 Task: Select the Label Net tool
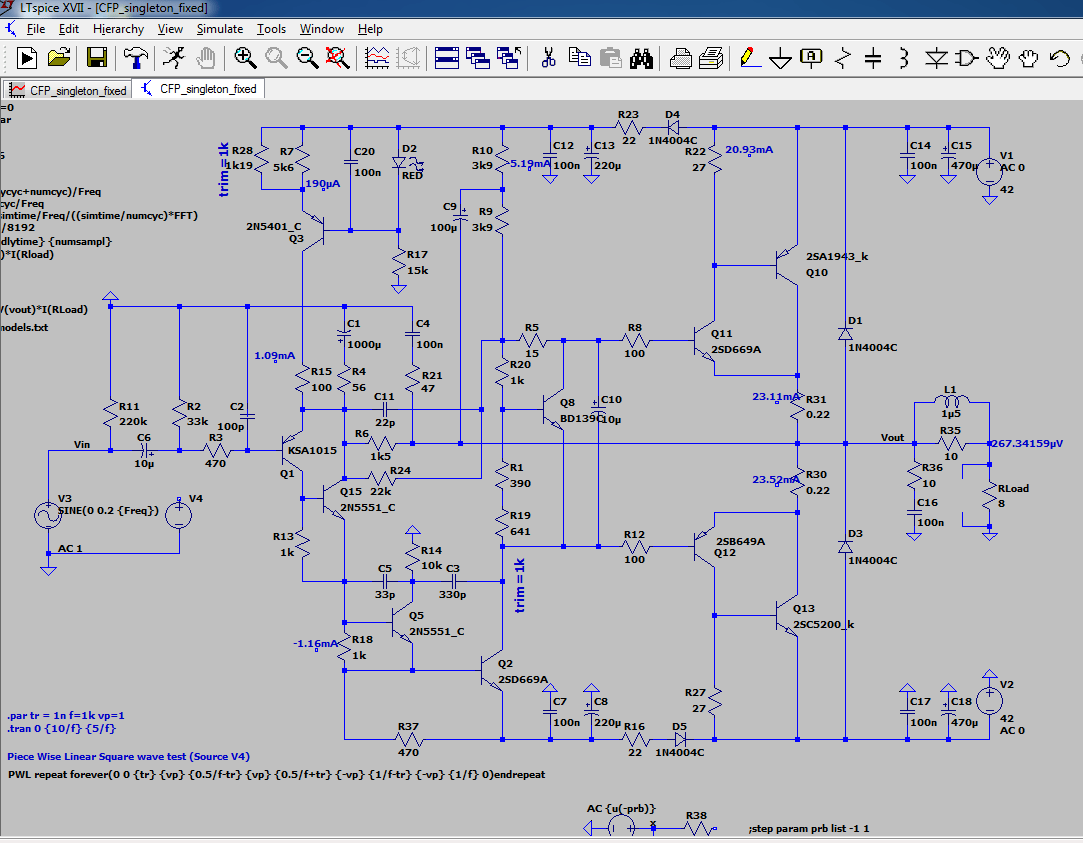coord(811,58)
